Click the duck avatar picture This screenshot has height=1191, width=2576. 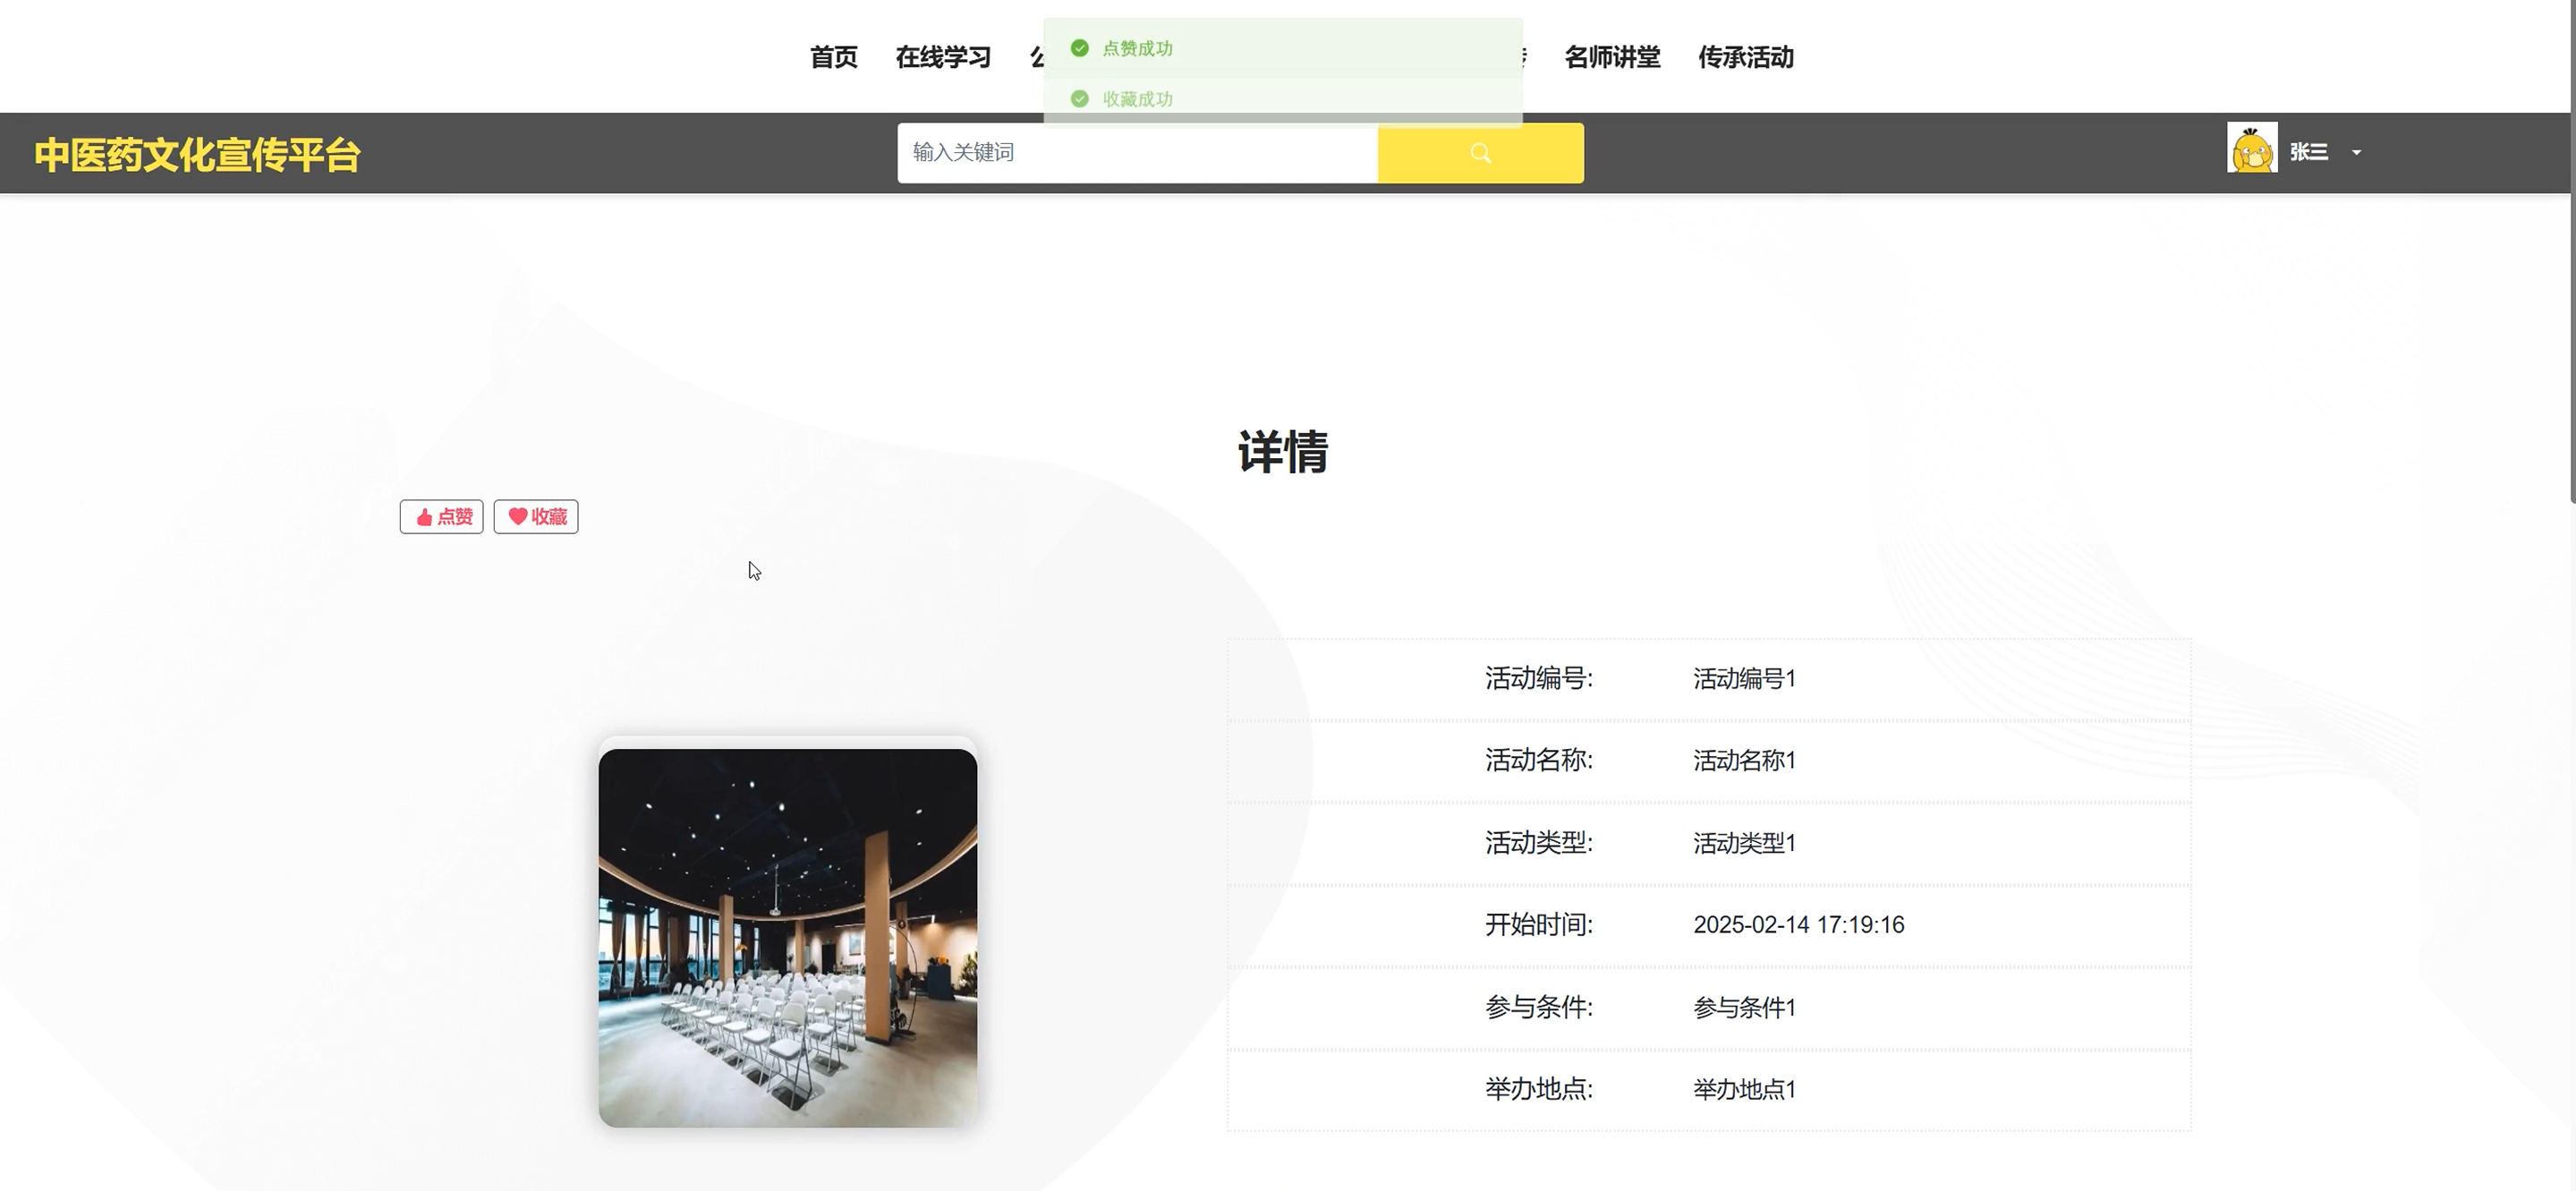pos(2251,149)
